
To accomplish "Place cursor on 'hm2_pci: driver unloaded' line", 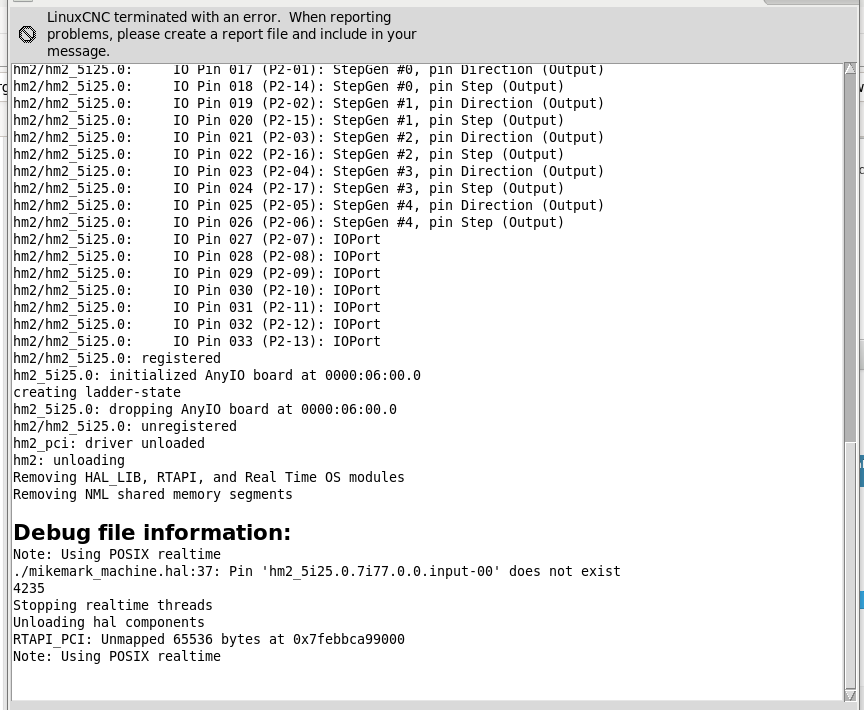I will pyautogui.click(x=109, y=443).
